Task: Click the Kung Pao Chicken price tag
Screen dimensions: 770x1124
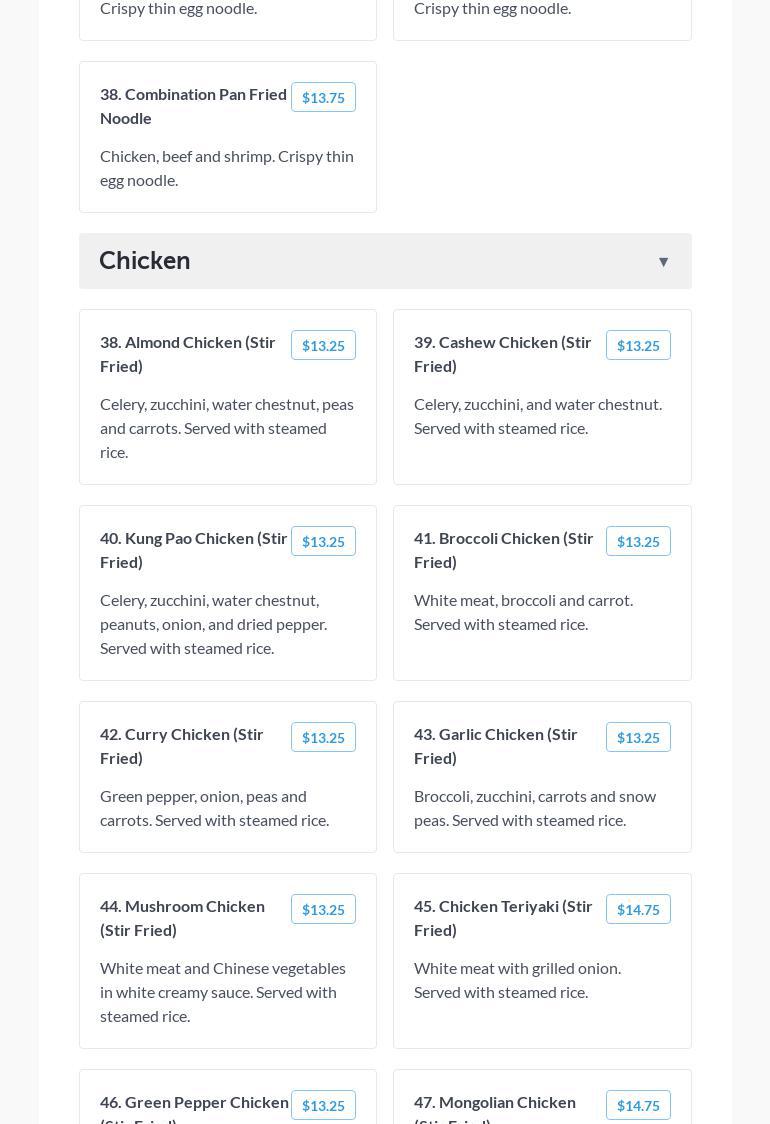Action: [323, 541]
